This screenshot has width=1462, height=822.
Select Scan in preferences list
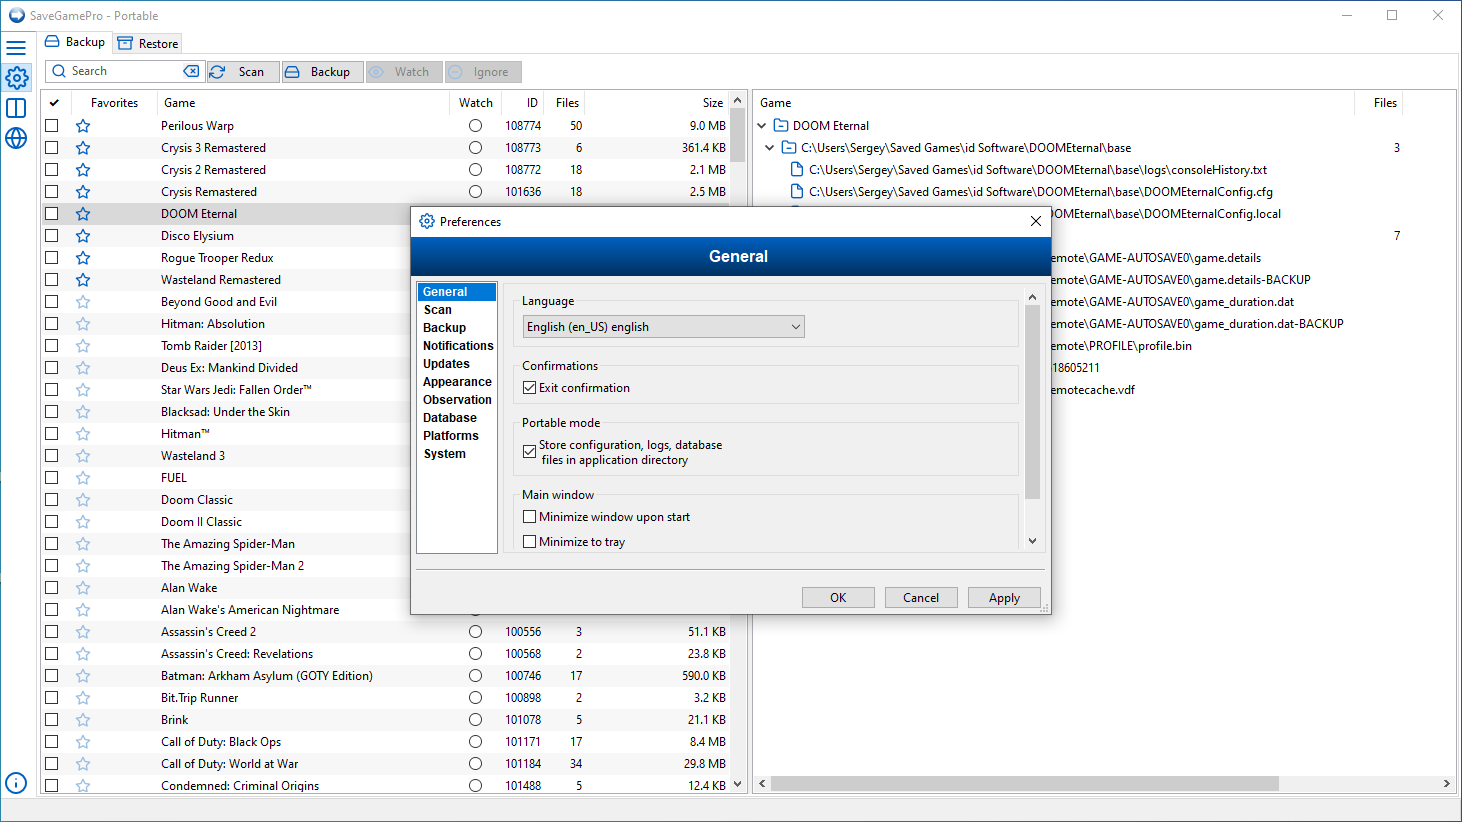point(438,310)
